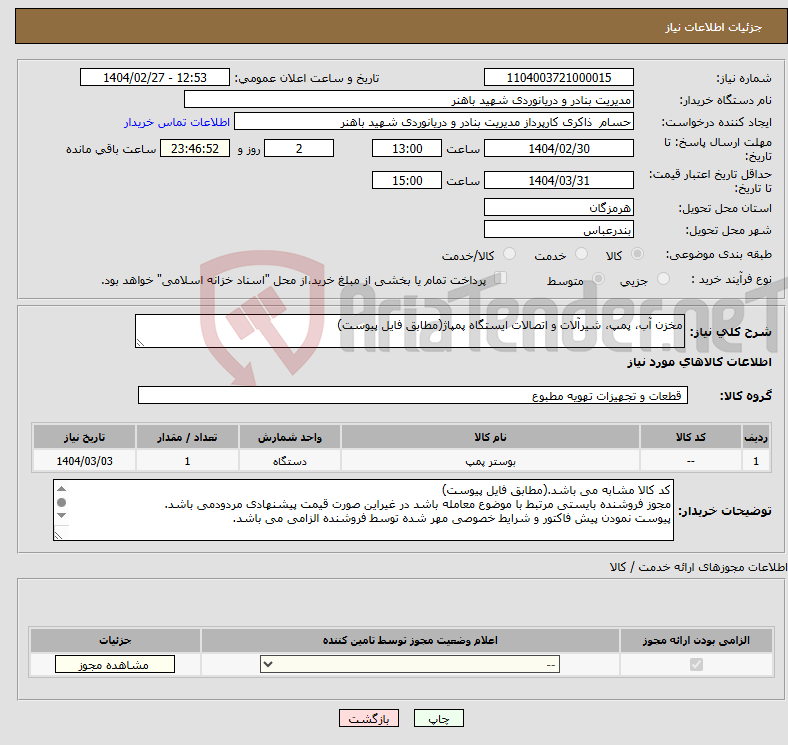Click the announcement date field 1404/02/27 - 12:53

click(x=155, y=77)
